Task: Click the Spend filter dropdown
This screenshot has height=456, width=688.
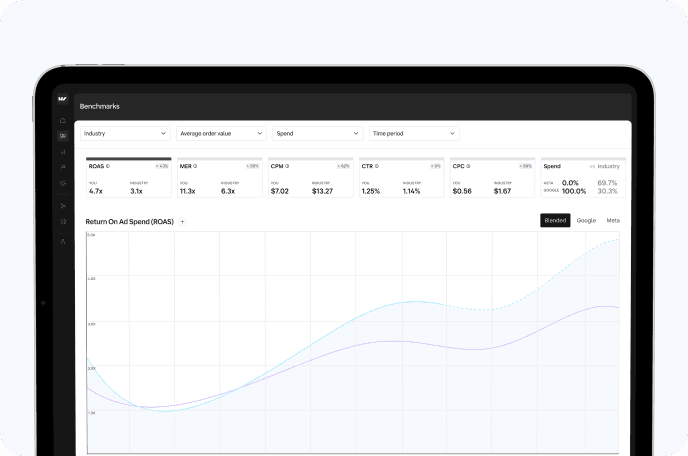Action: 317,133
